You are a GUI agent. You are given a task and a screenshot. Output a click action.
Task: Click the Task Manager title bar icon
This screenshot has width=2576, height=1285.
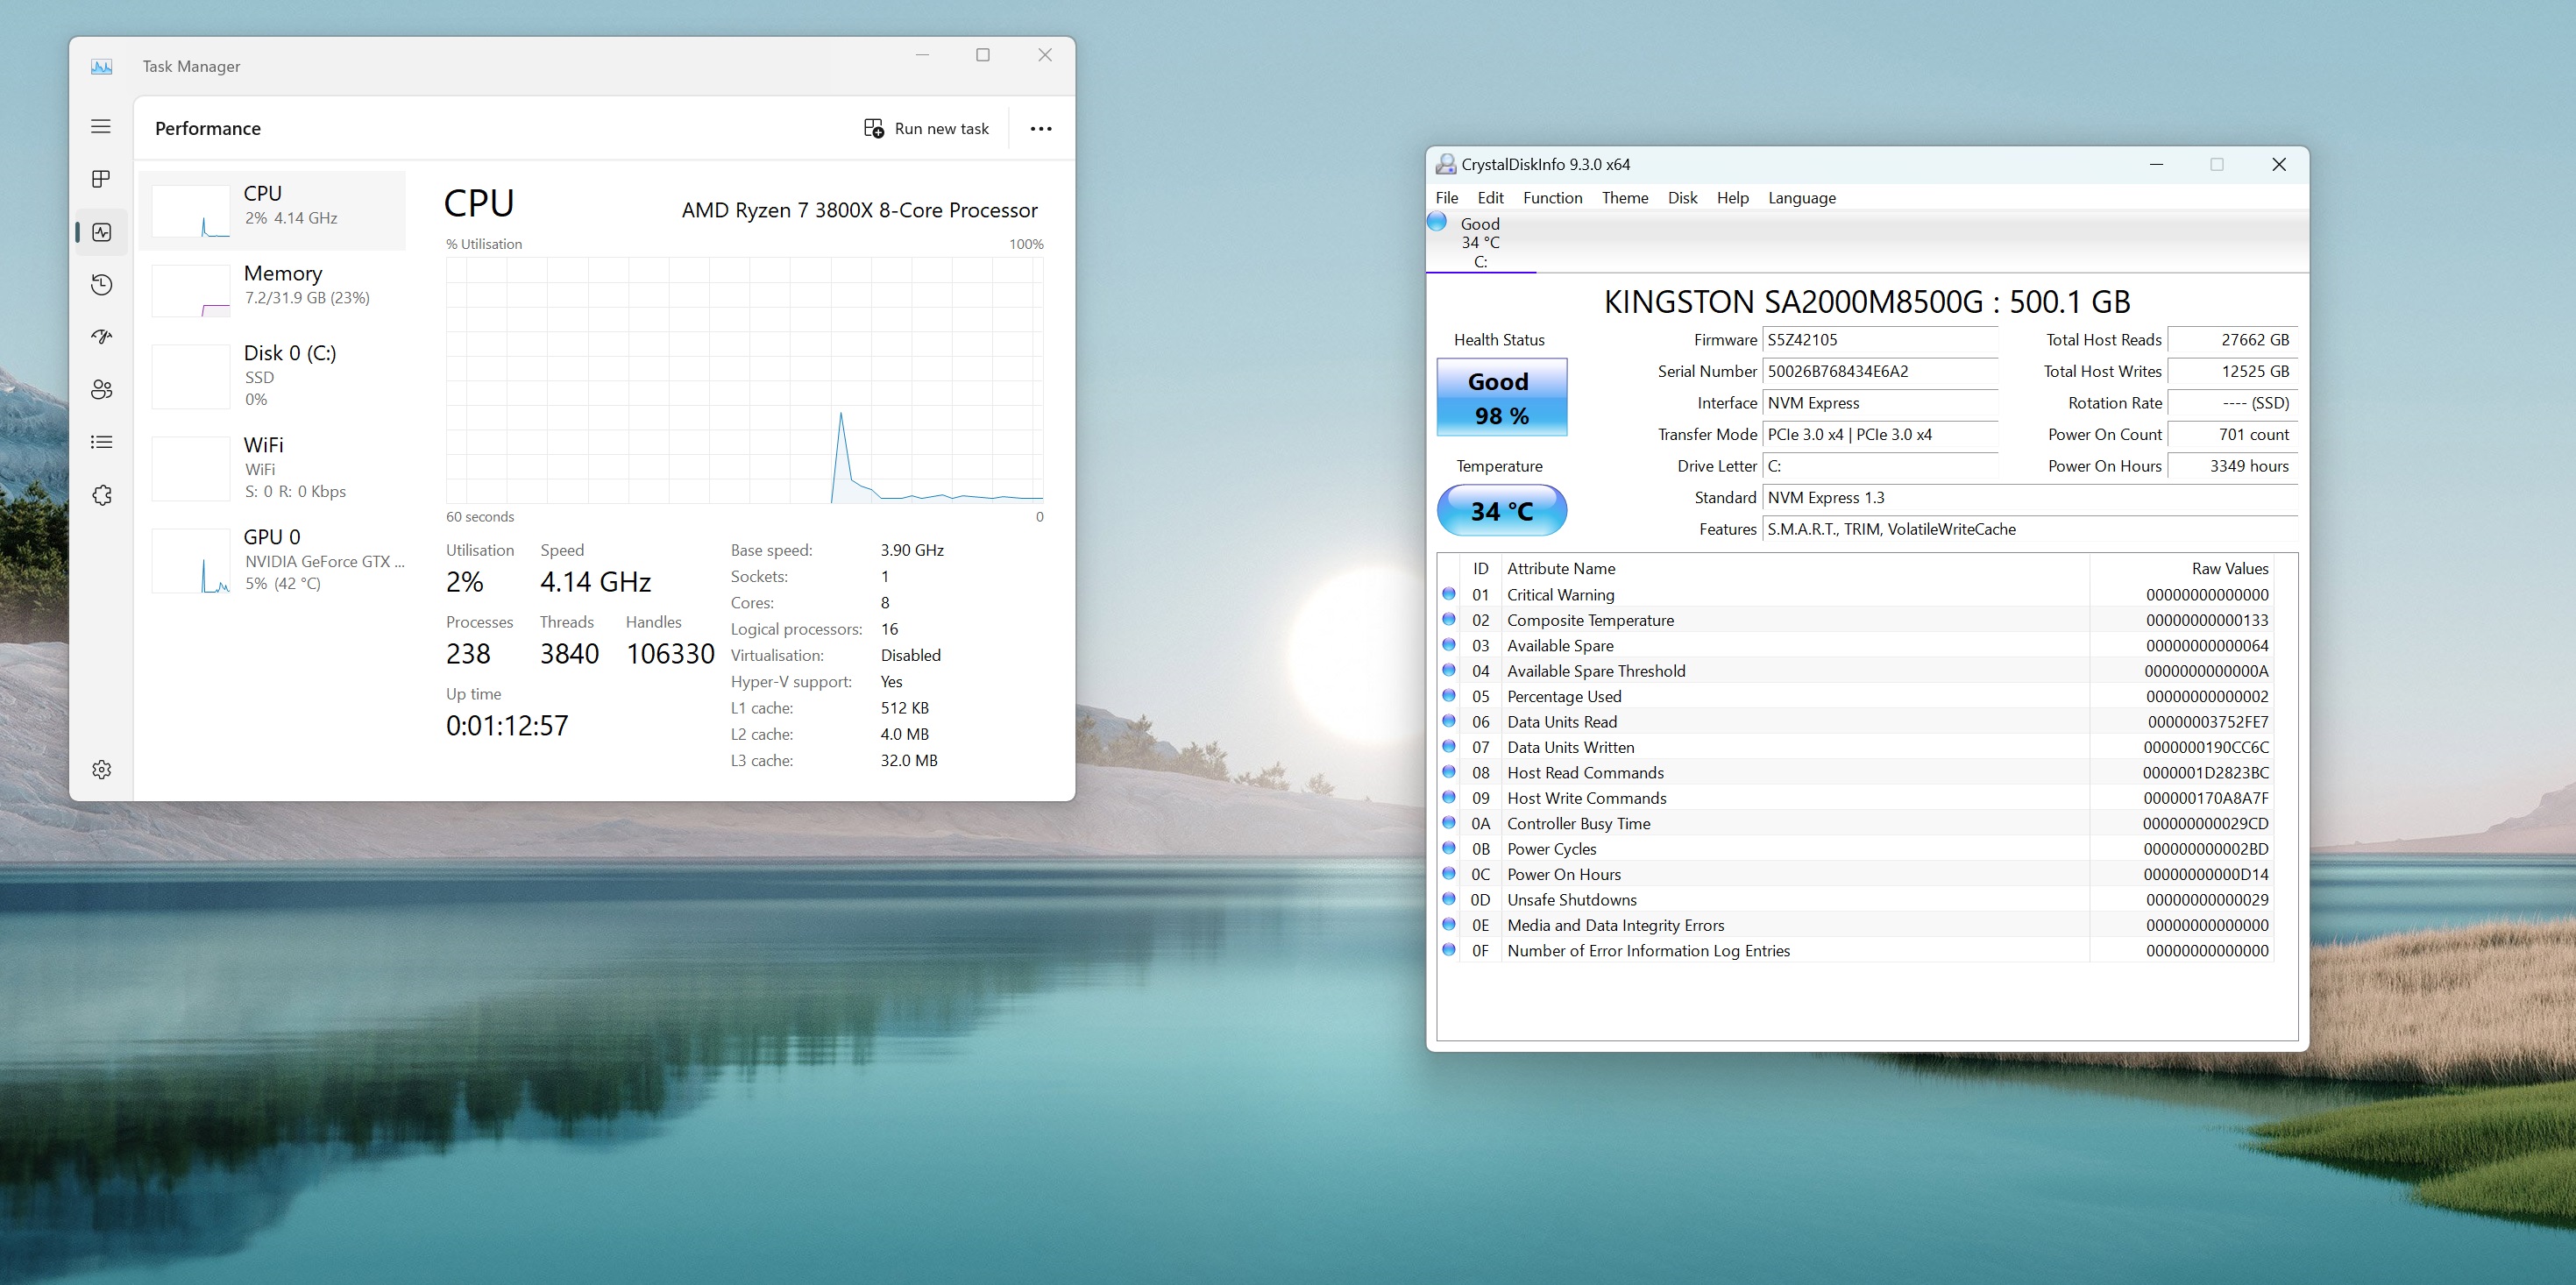(x=101, y=66)
